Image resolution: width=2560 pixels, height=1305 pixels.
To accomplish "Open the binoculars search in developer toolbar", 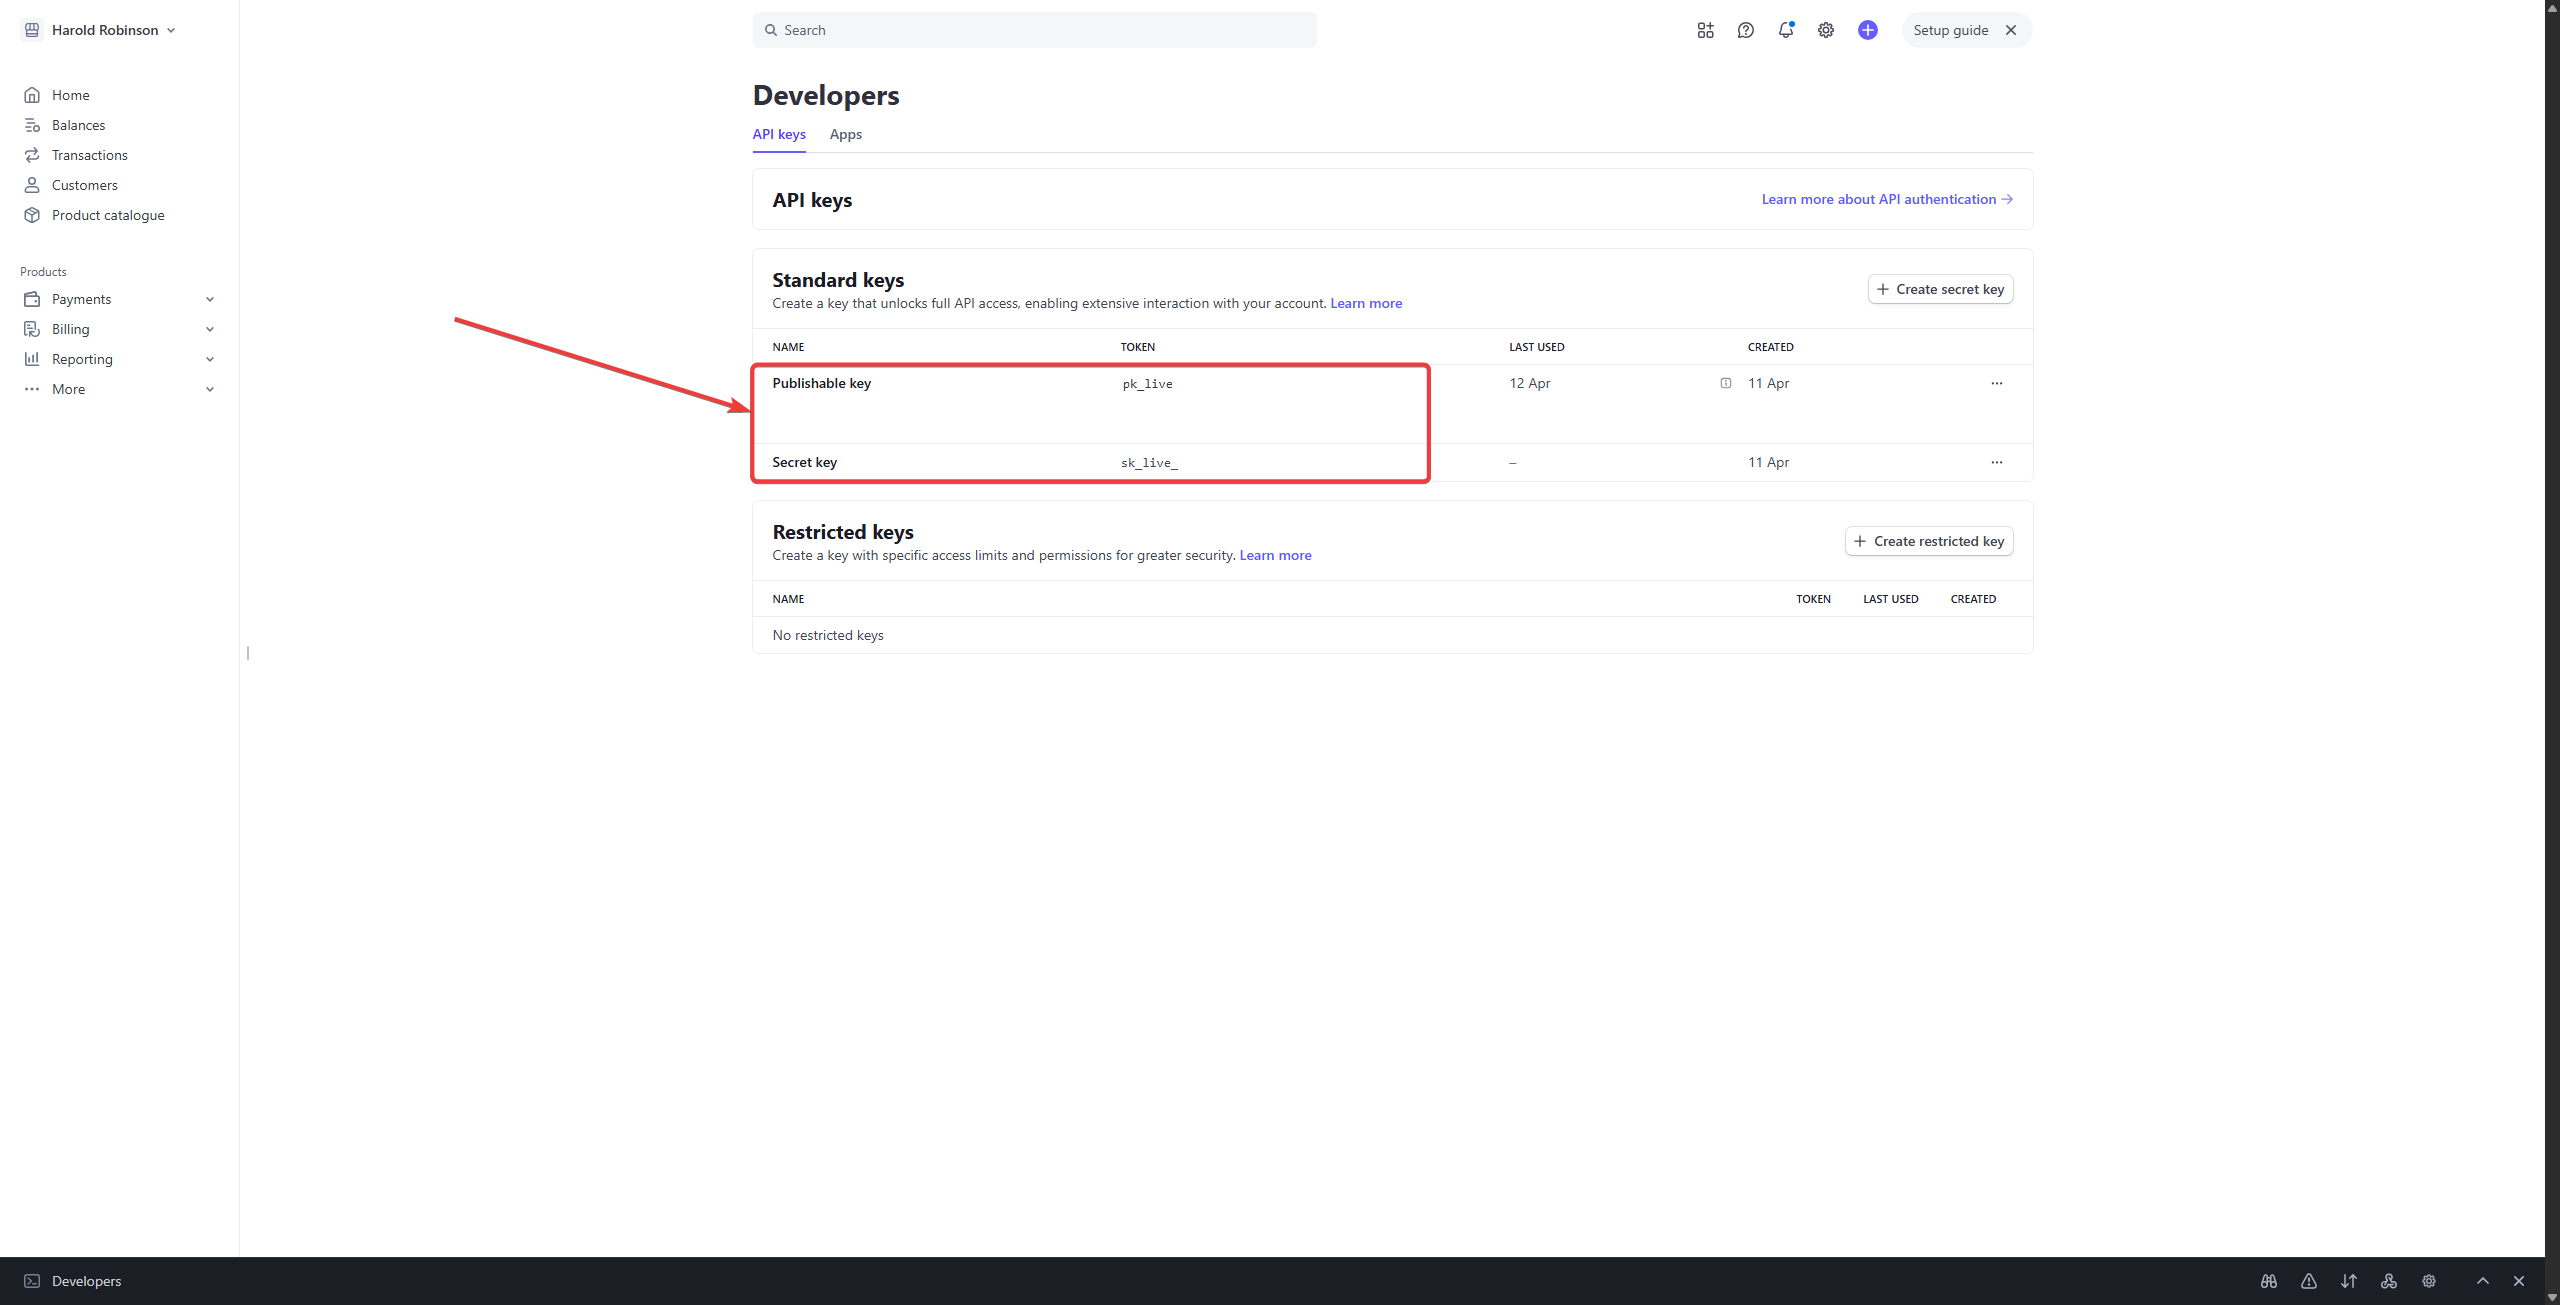I will pyautogui.click(x=2268, y=1281).
